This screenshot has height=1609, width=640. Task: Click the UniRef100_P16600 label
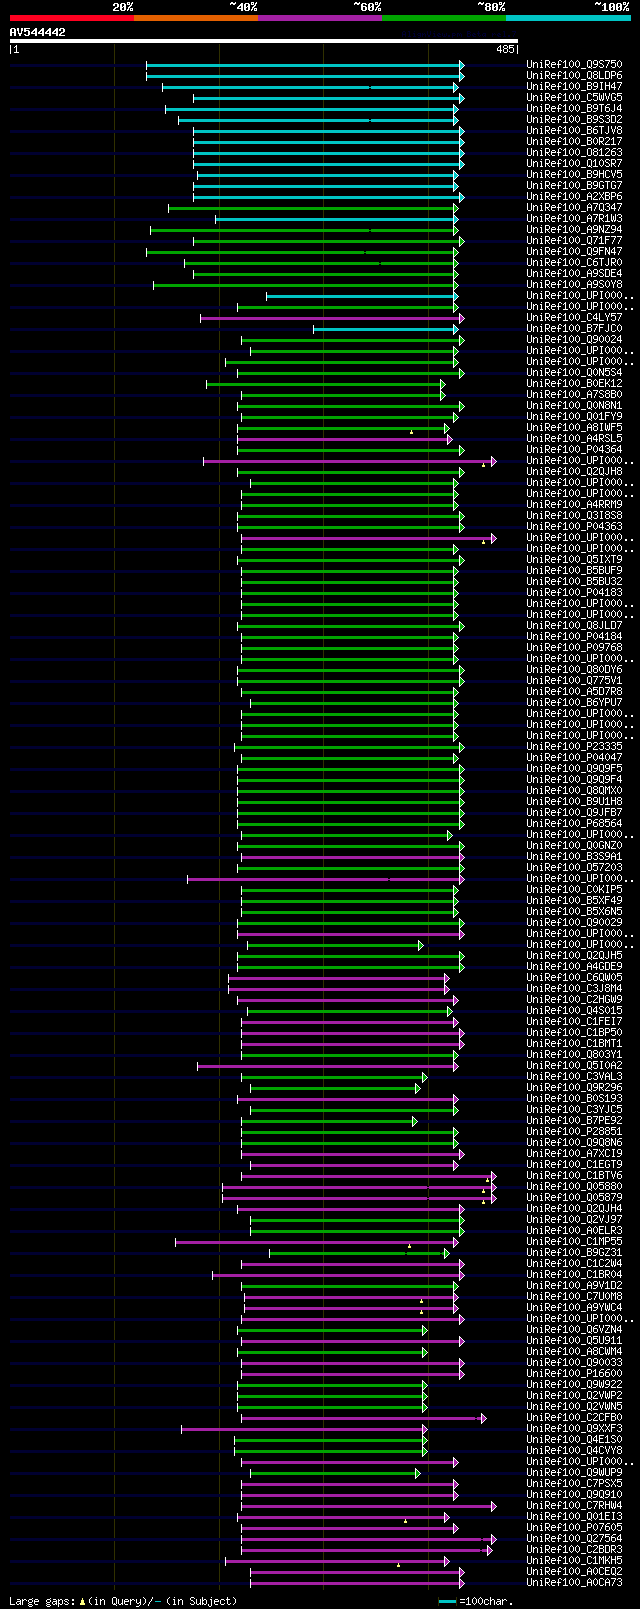click(x=574, y=1374)
